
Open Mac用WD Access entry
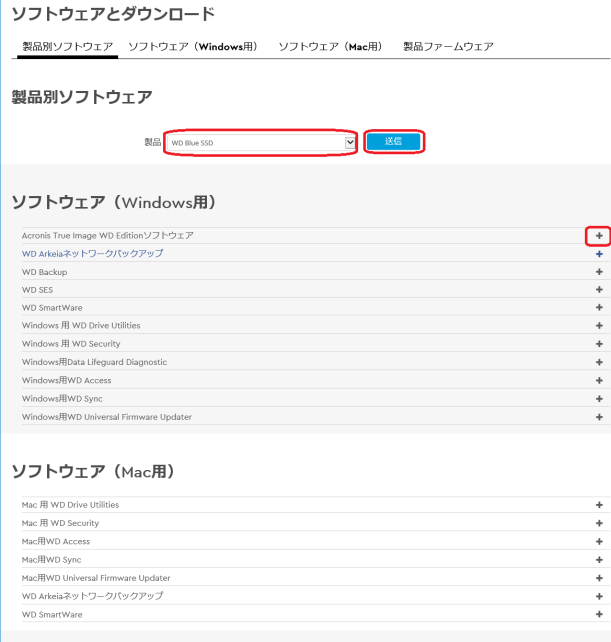56,541
